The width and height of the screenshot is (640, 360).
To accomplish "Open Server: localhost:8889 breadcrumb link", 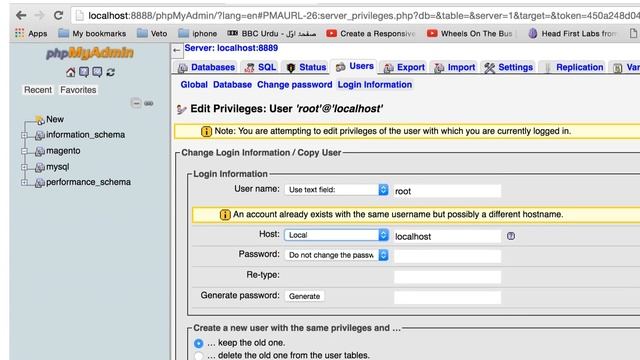I will (x=231, y=48).
